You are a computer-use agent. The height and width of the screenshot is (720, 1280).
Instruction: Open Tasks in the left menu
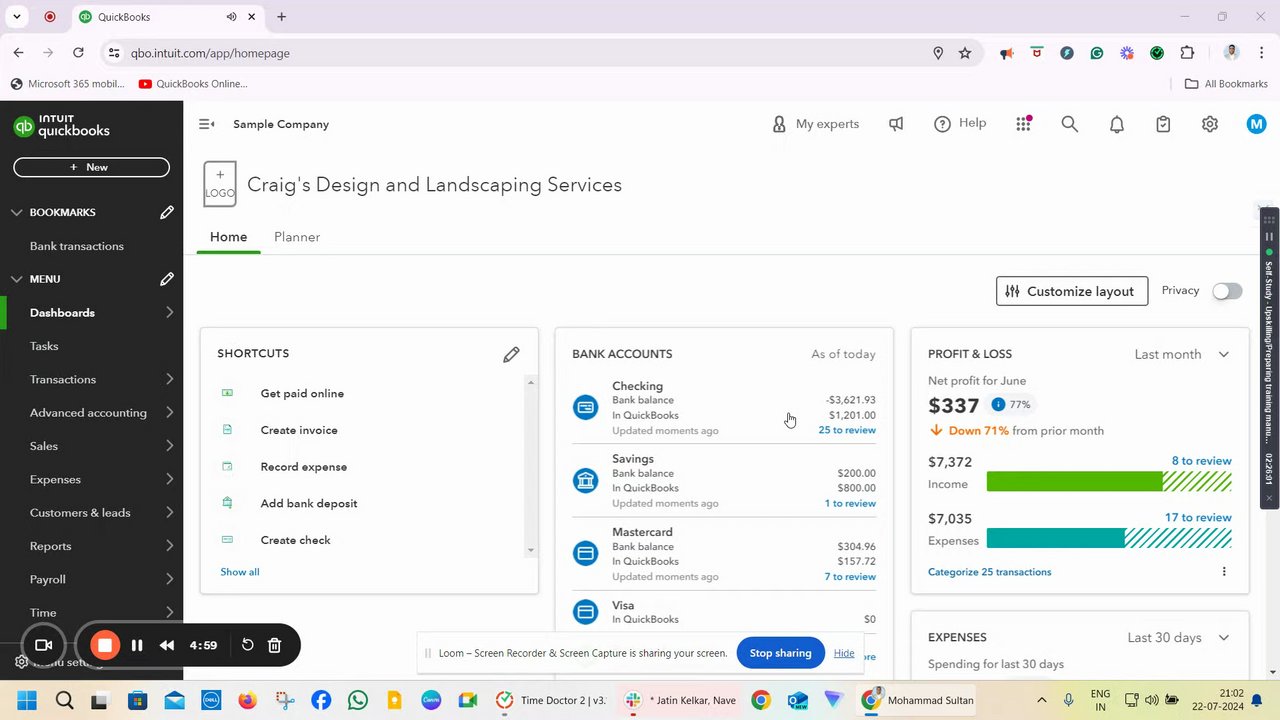[x=44, y=346]
